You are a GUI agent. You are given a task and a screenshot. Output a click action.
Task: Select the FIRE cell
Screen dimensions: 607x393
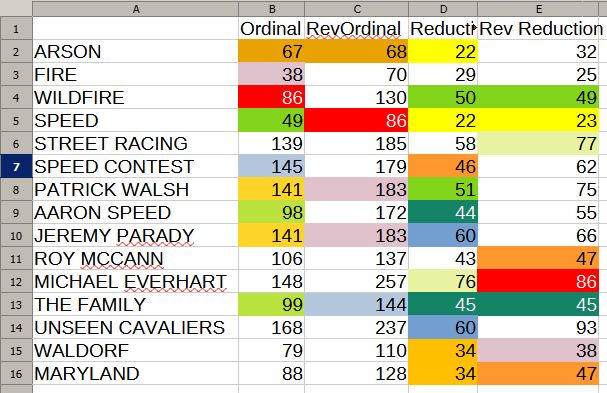tap(135, 74)
